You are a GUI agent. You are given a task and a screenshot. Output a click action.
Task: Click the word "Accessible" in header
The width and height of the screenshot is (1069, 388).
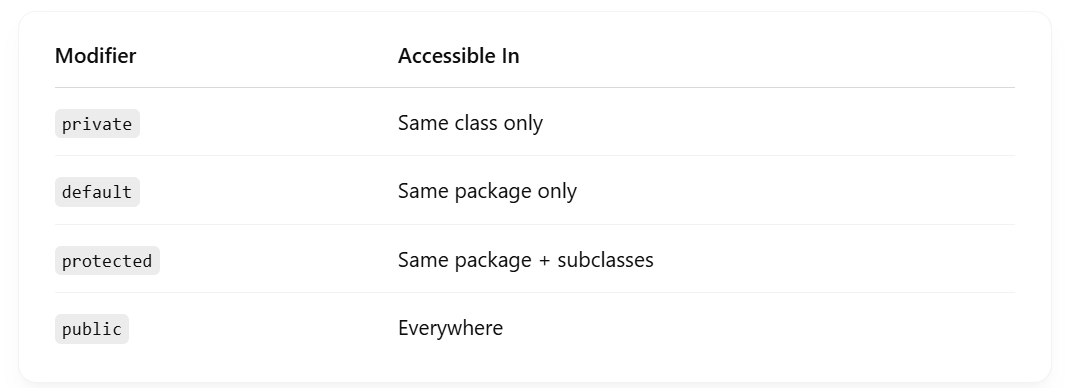point(447,56)
